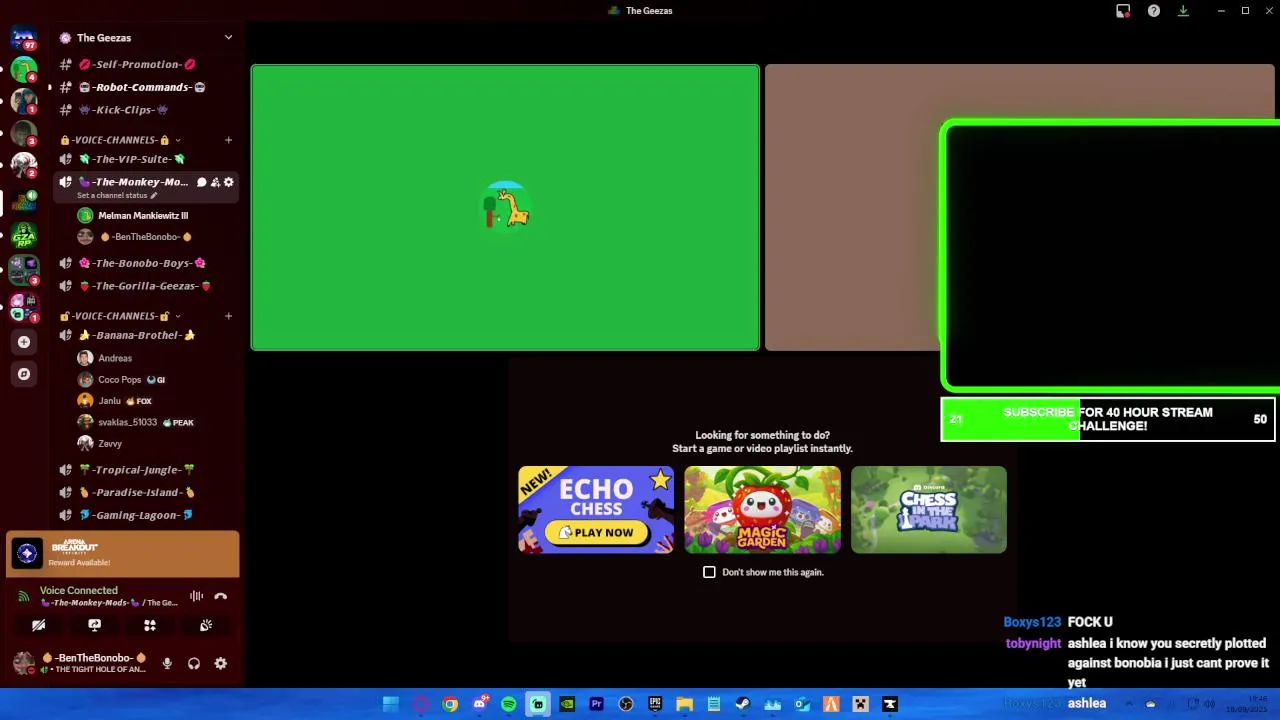Open Premiere Pro from taskbar
This screenshot has width=1280, height=720.
coord(597,704)
